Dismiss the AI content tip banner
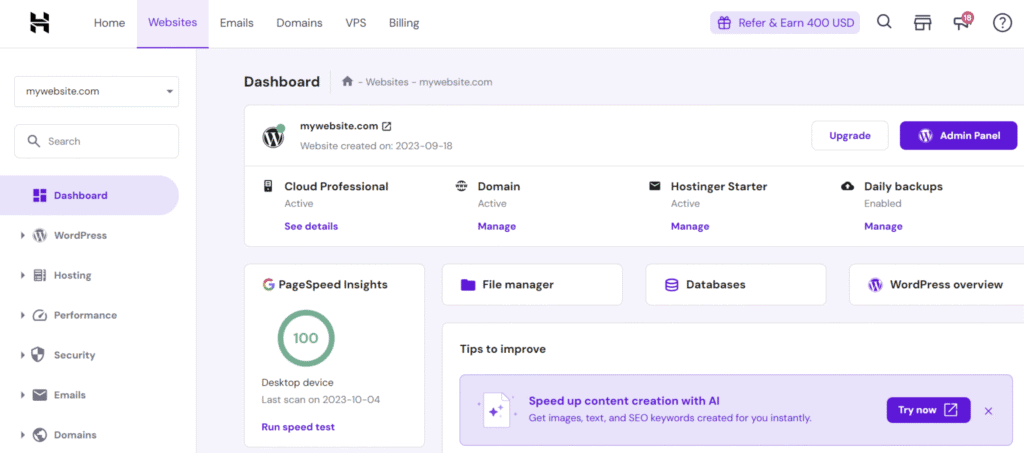This screenshot has width=1024, height=453. (x=988, y=410)
